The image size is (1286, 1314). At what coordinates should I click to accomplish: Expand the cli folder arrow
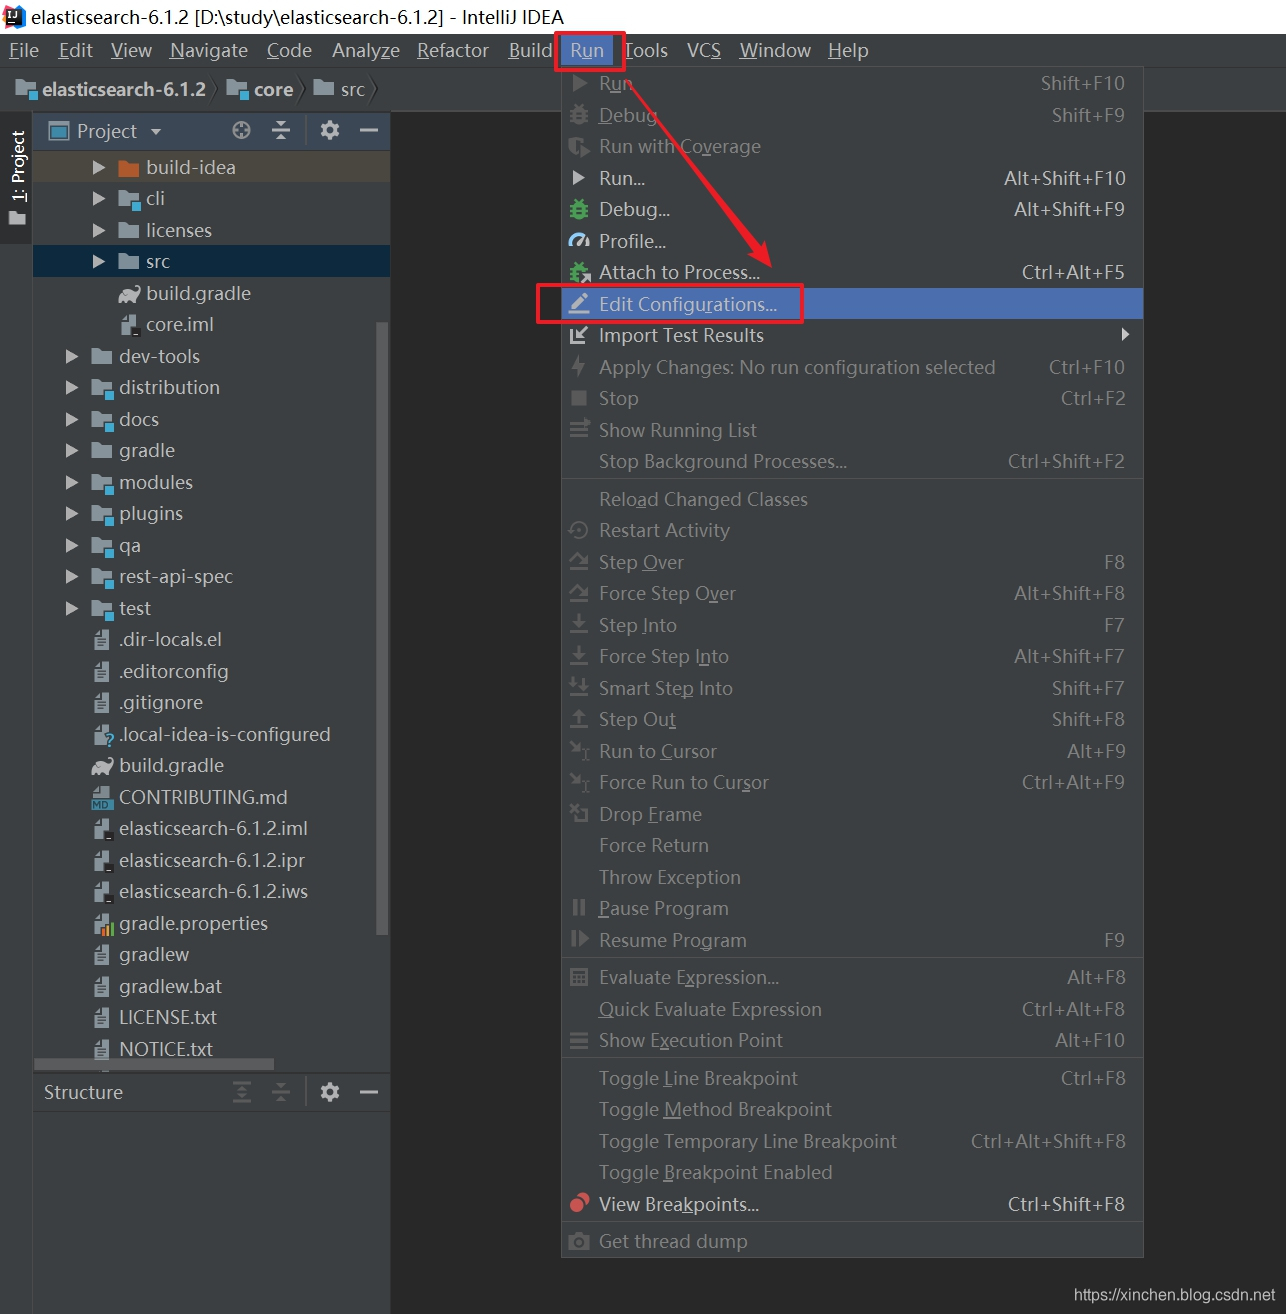point(99,198)
